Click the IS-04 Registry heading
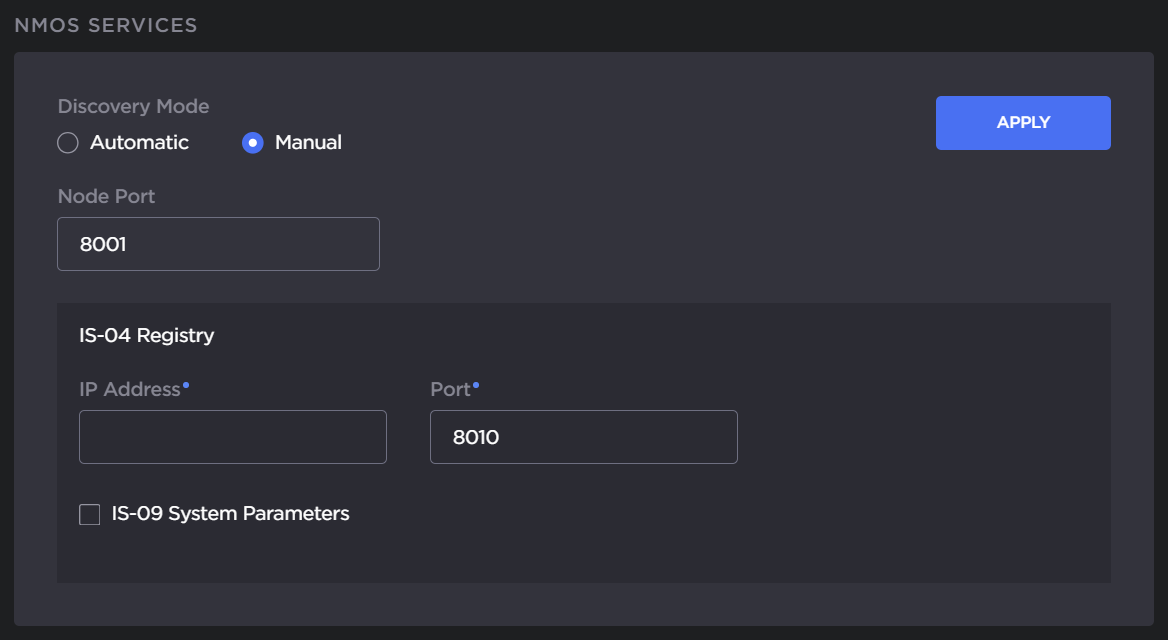This screenshot has height=640, width=1168. [146, 336]
